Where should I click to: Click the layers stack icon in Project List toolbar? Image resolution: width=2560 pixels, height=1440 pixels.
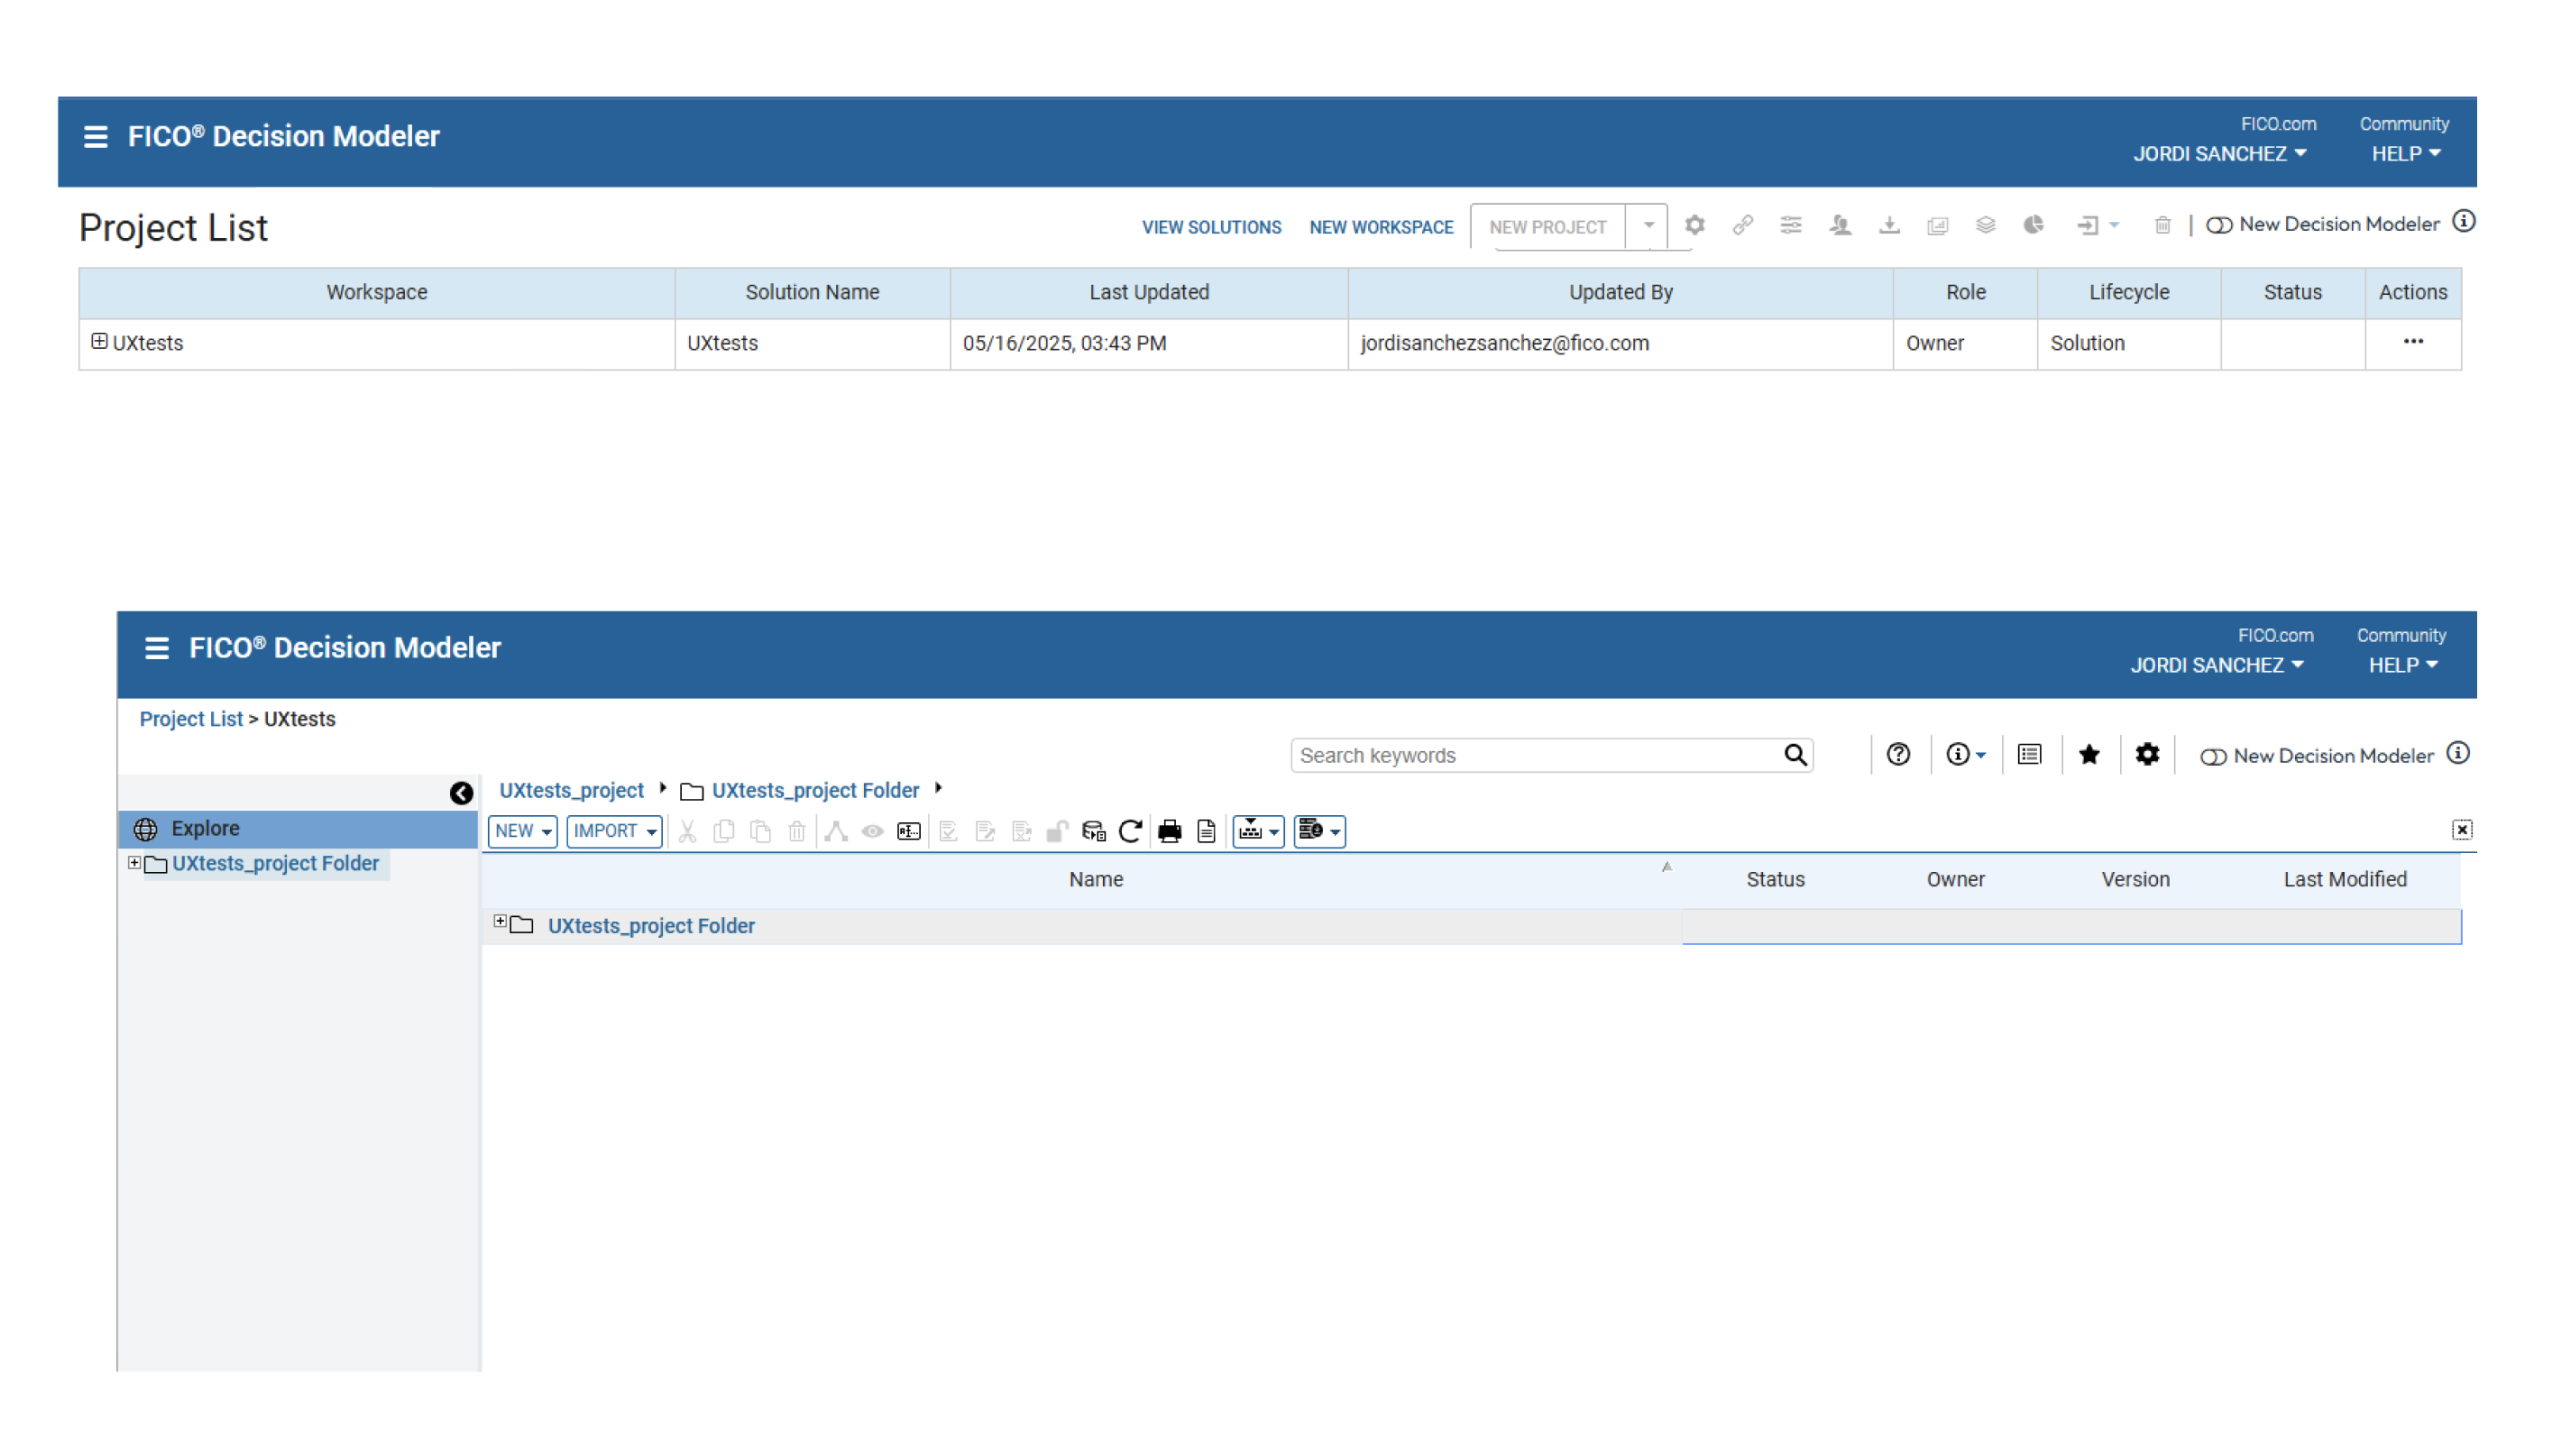click(x=1986, y=225)
